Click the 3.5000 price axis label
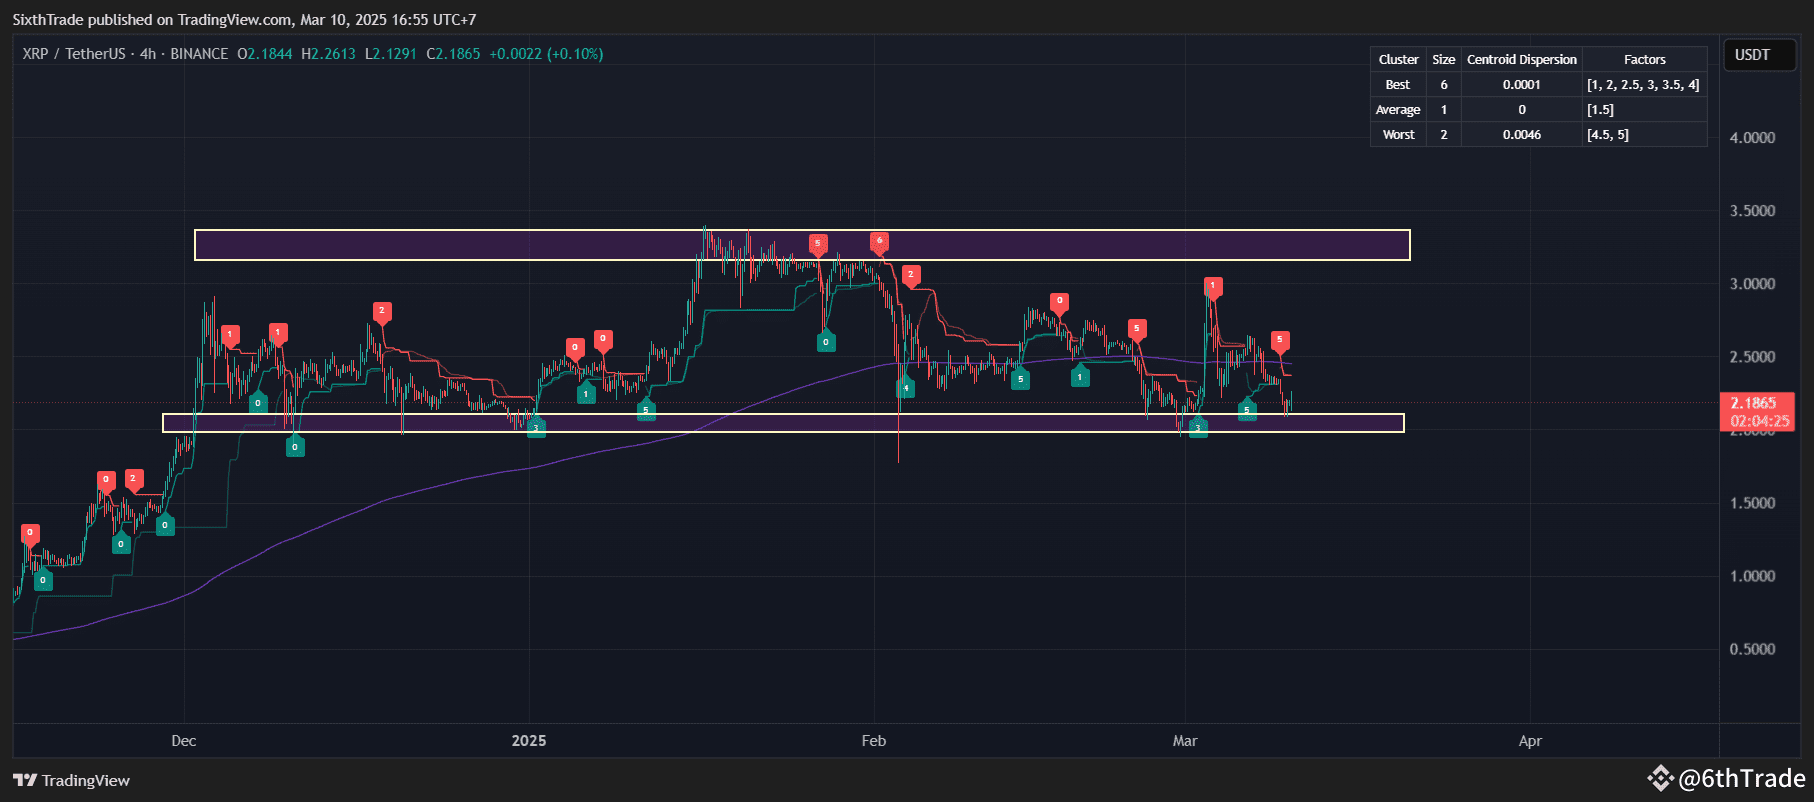The height and width of the screenshot is (802, 1814). 1752,211
